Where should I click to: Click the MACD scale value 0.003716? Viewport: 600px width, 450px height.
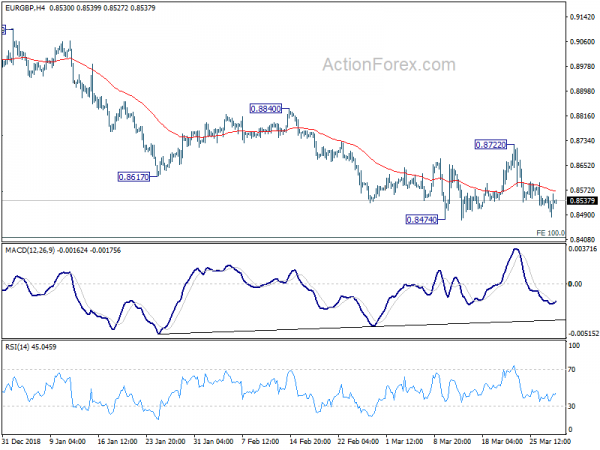pos(583,249)
